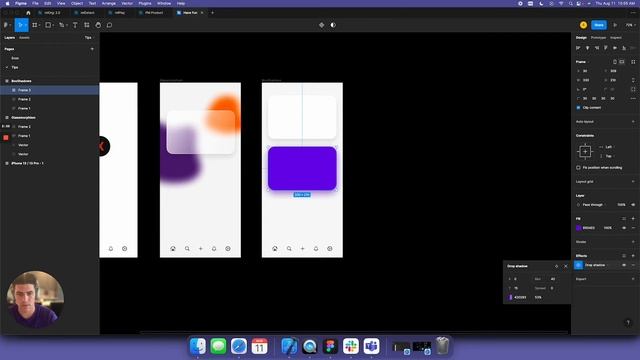Select the Hand tool
Image resolution: width=640 pixels, height=360 pixels.
click(x=98, y=25)
